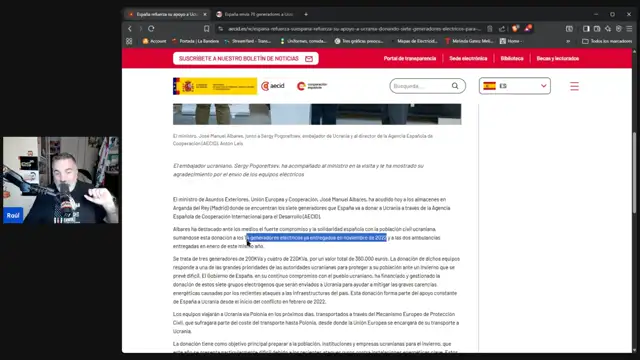Click the Raúl name label
This screenshot has width=640, height=360.
click(x=13, y=215)
